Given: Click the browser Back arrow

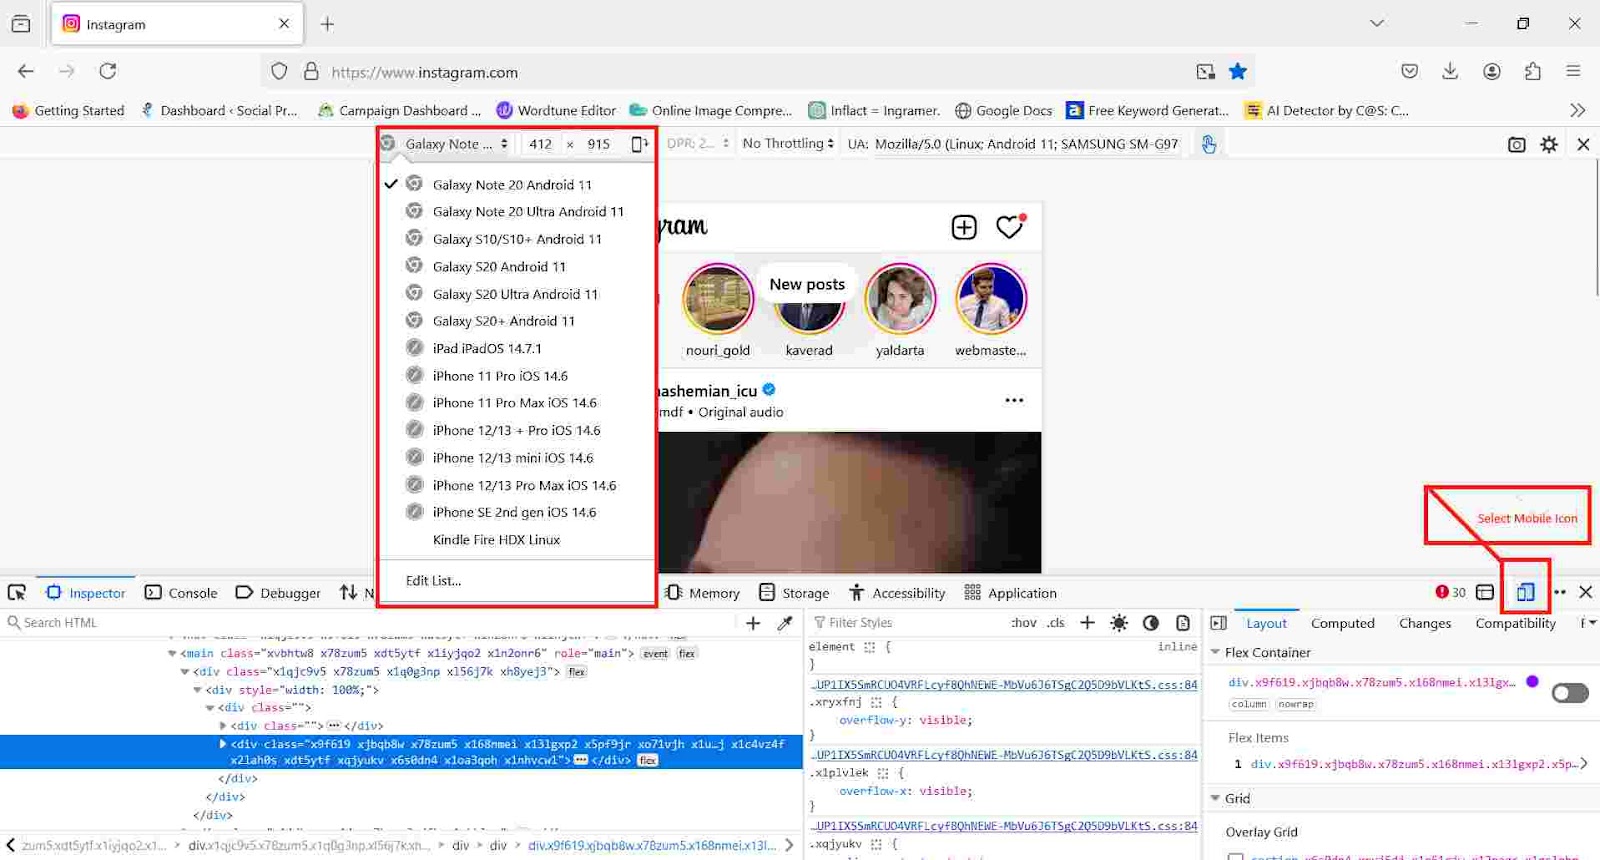Looking at the screenshot, I should tap(26, 71).
